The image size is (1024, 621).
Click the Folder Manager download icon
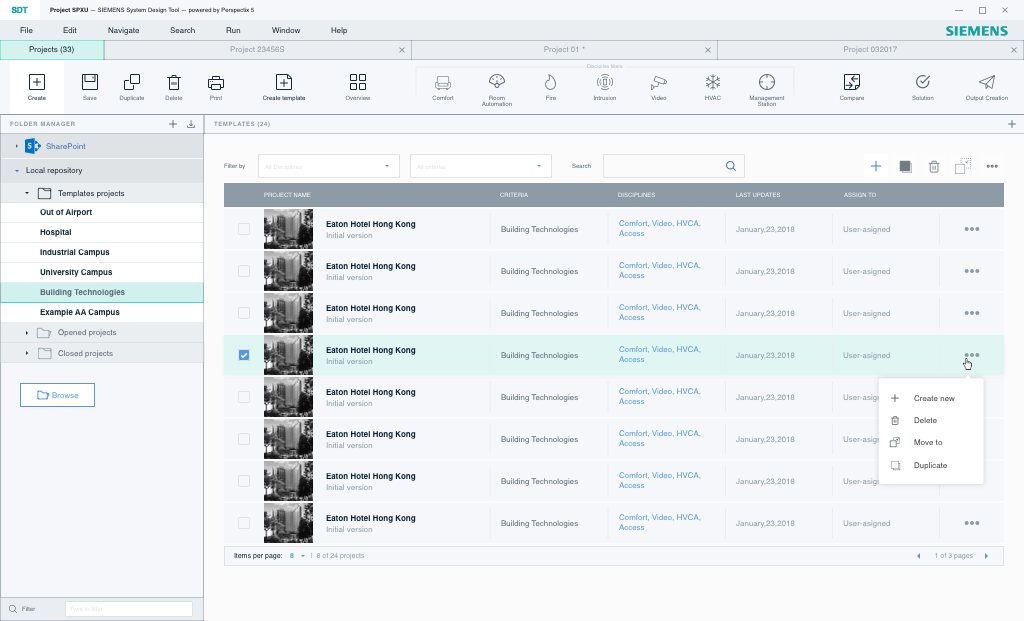(x=191, y=124)
